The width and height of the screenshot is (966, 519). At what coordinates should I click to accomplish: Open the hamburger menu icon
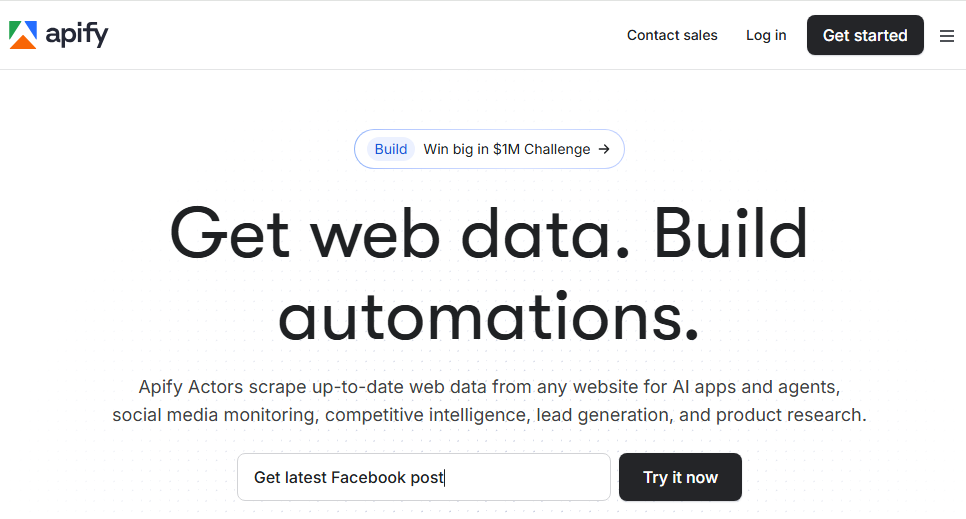(x=946, y=36)
